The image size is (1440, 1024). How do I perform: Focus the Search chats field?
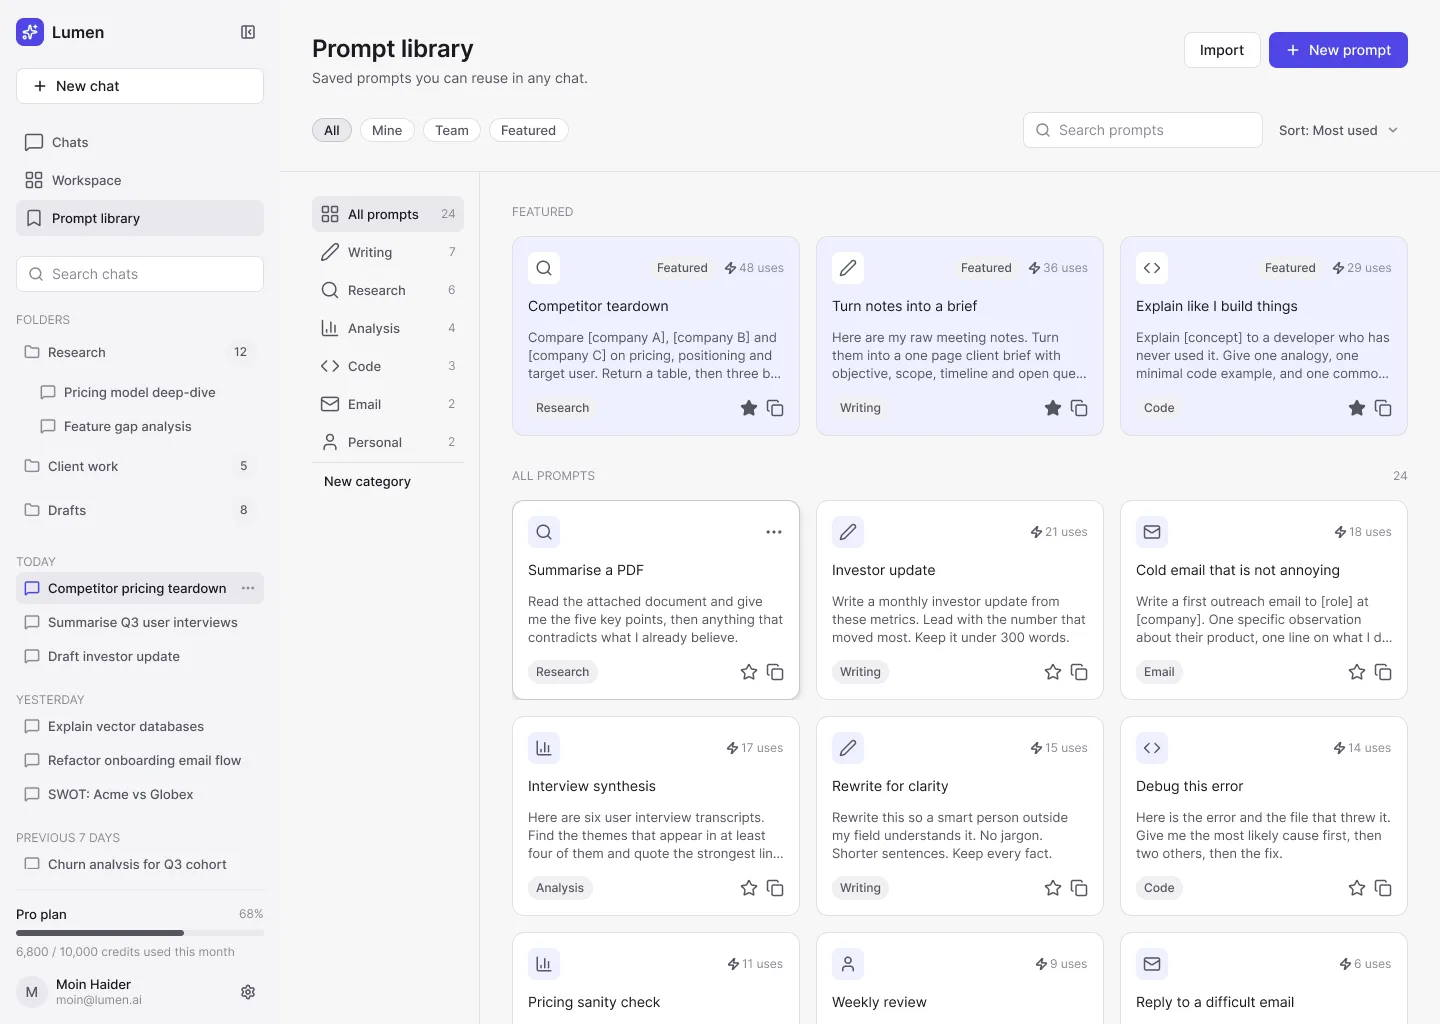pyautogui.click(x=140, y=274)
